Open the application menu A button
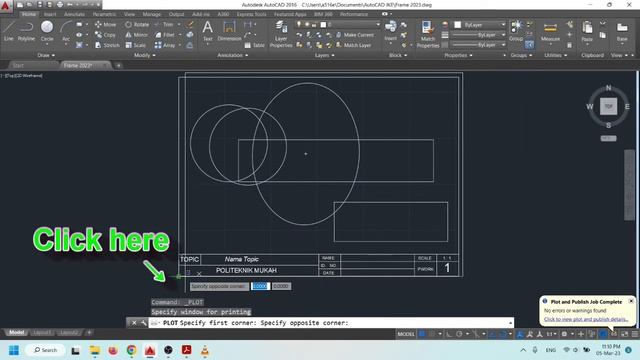Viewport: 640px width, 360px height. point(6,6)
